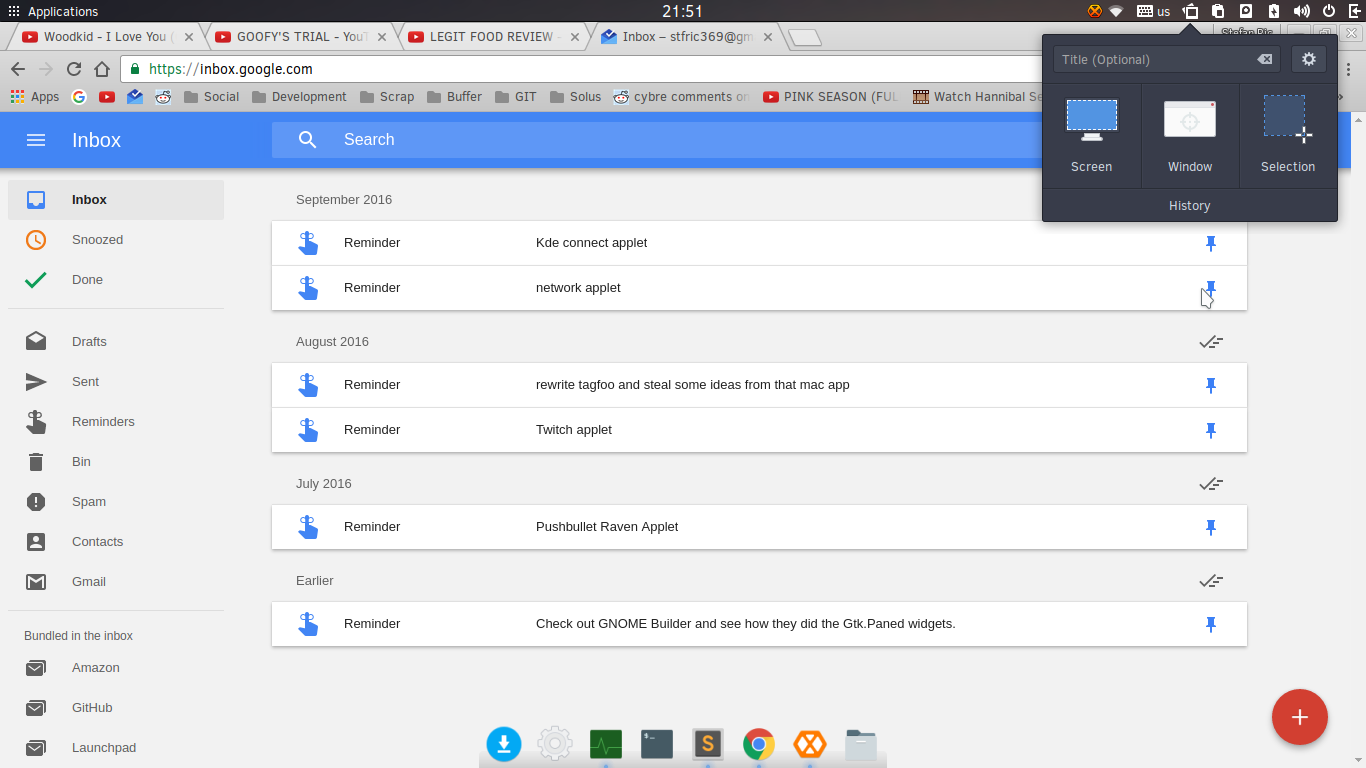Screen dimensions: 1366x768
Task: Open cybre comments bookmark
Action: tap(682, 97)
